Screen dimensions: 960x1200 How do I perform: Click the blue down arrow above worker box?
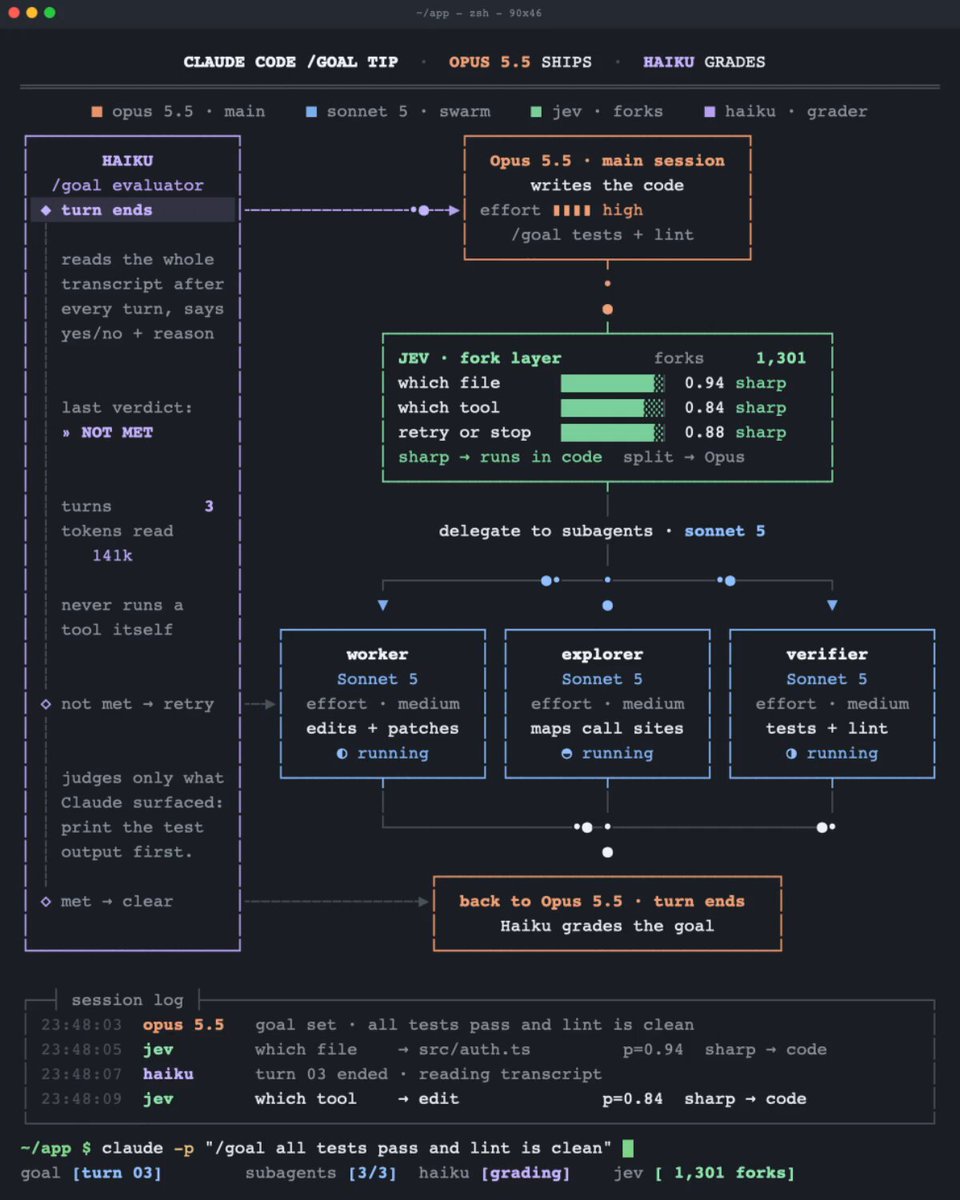pyautogui.click(x=383, y=605)
